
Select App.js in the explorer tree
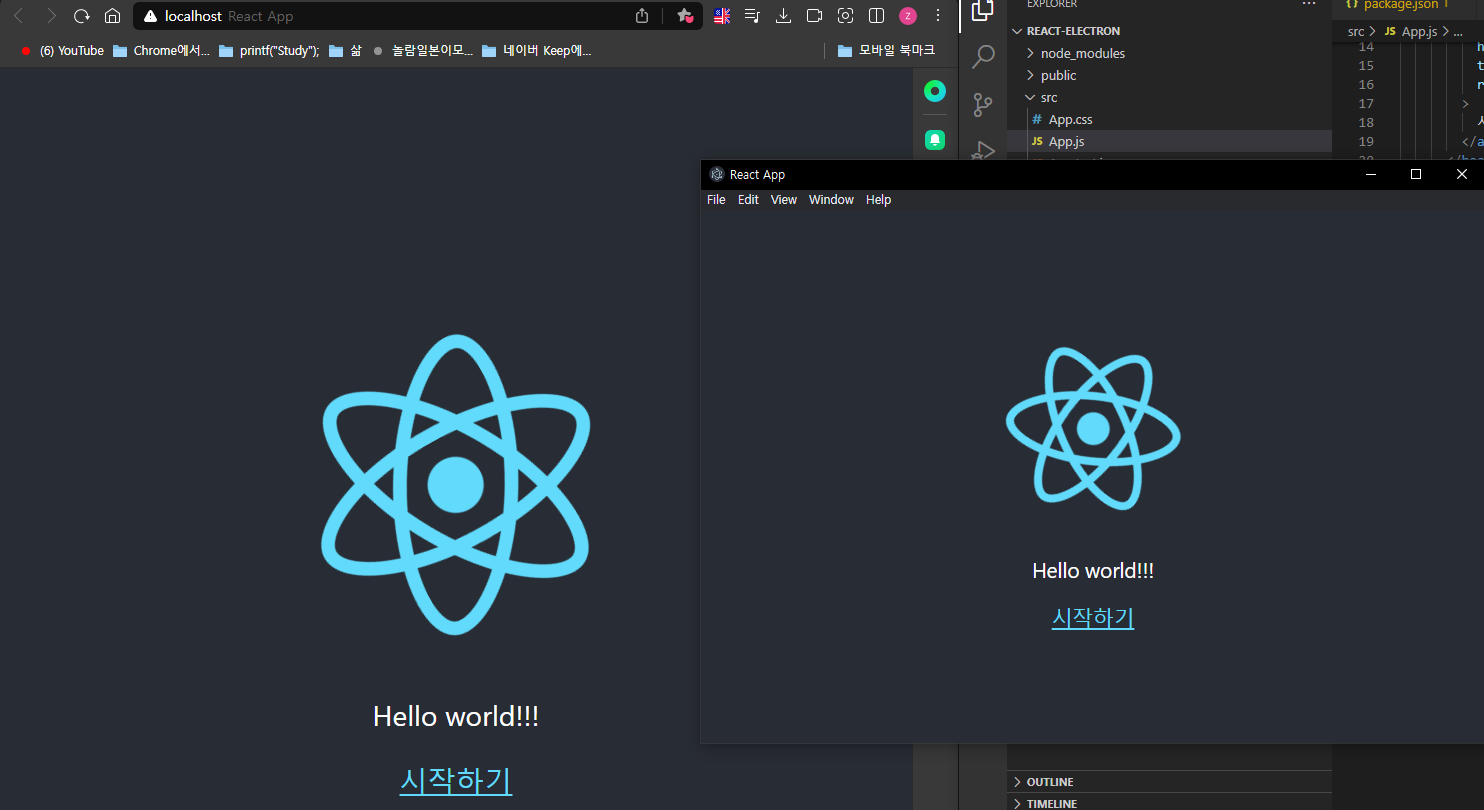pyautogui.click(x=1170, y=141)
